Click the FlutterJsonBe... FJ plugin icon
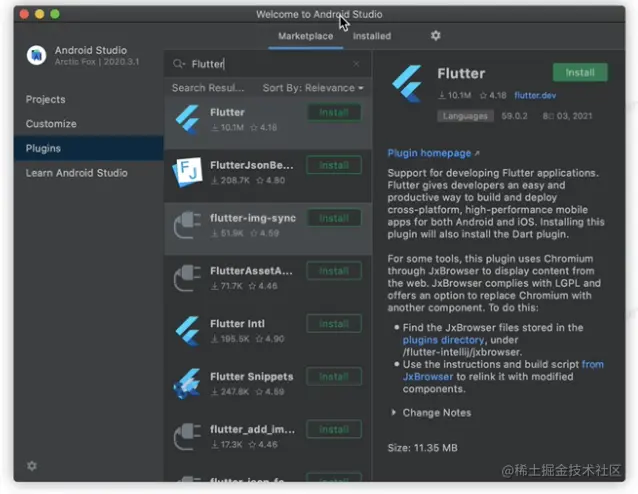 point(187,172)
